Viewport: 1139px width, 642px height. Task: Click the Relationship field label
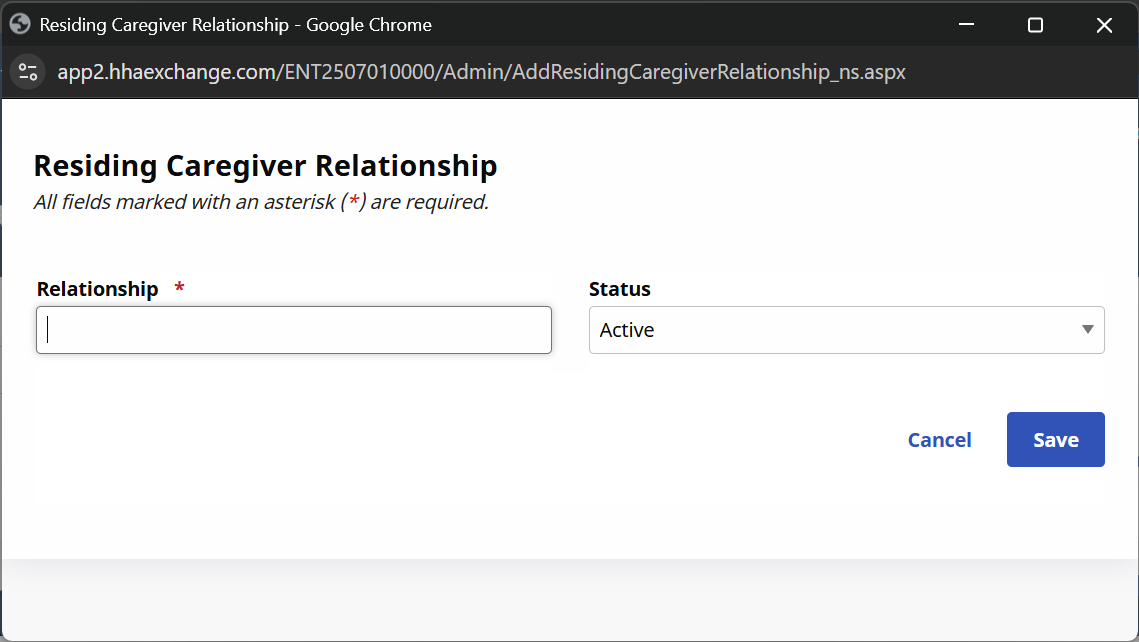98,289
